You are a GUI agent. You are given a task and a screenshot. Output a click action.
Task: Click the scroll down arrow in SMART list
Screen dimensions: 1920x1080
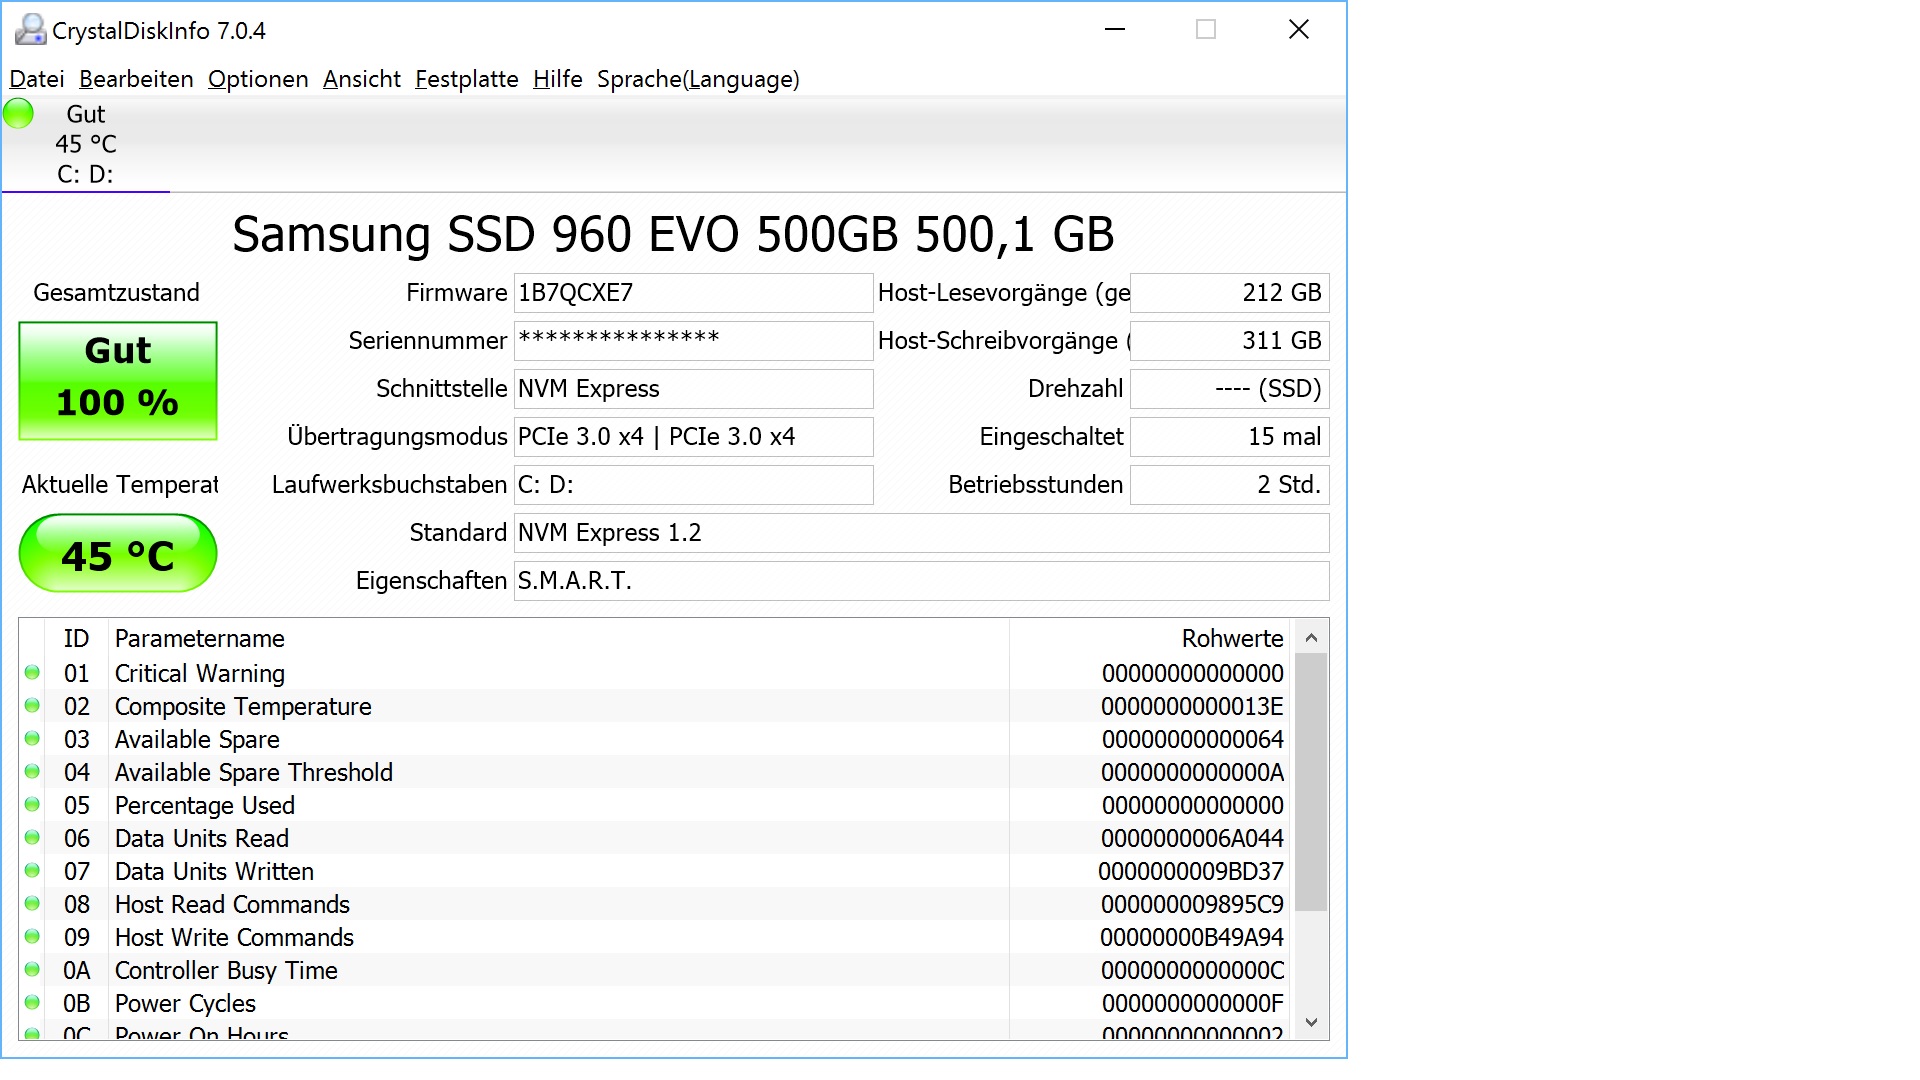pyautogui.click(x=1311, y=1023)
